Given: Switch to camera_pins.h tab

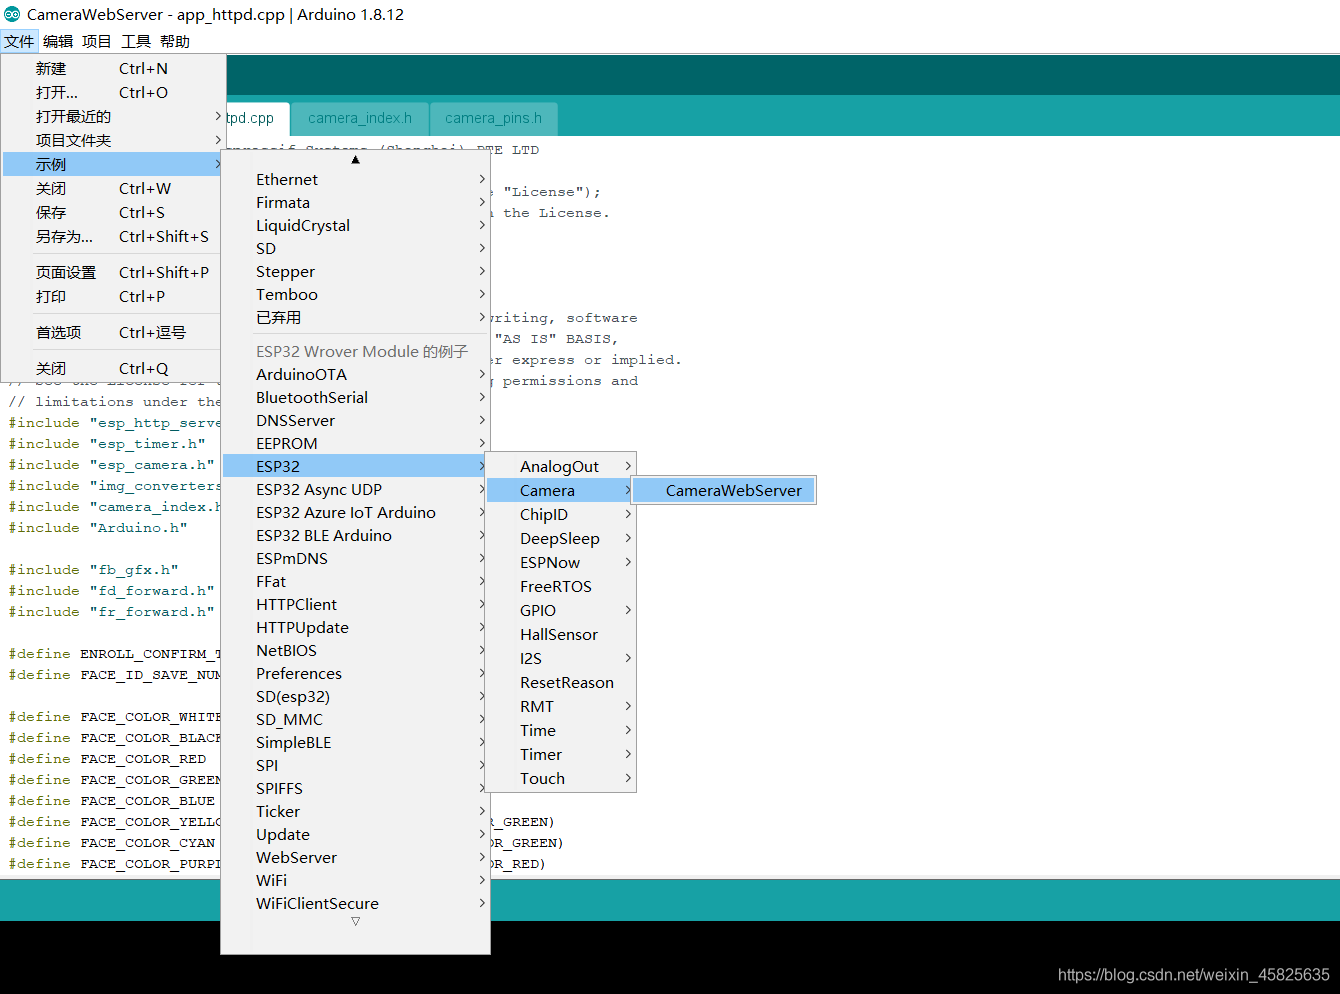Looking at the screenshot, I should tap(493, 118).
